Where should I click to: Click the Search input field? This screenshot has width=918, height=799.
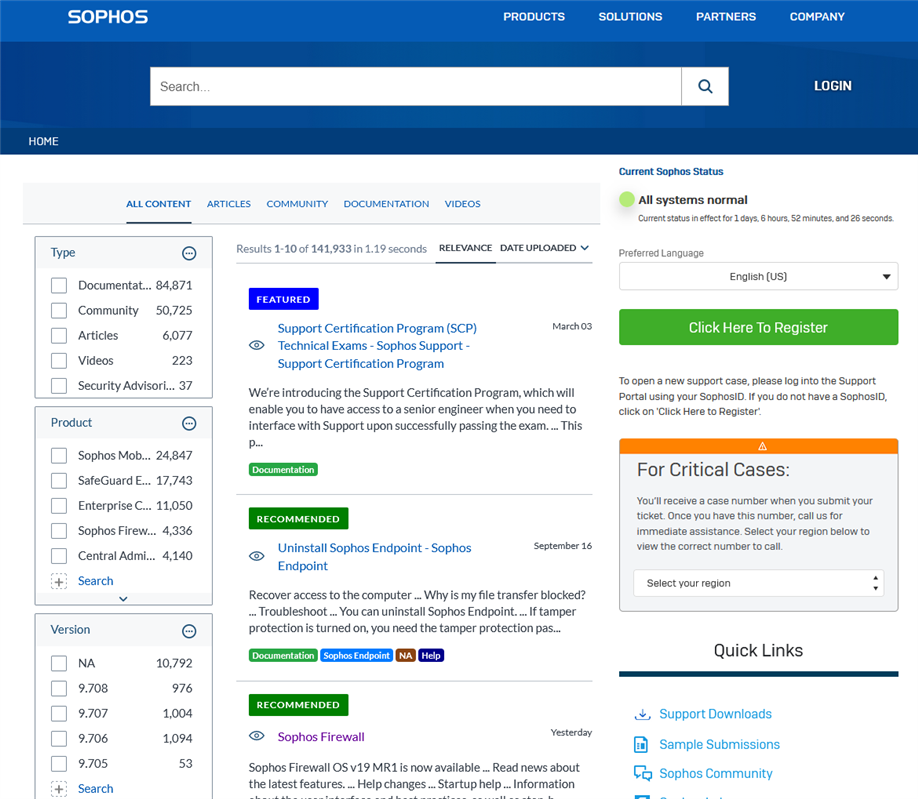(416, 87)
